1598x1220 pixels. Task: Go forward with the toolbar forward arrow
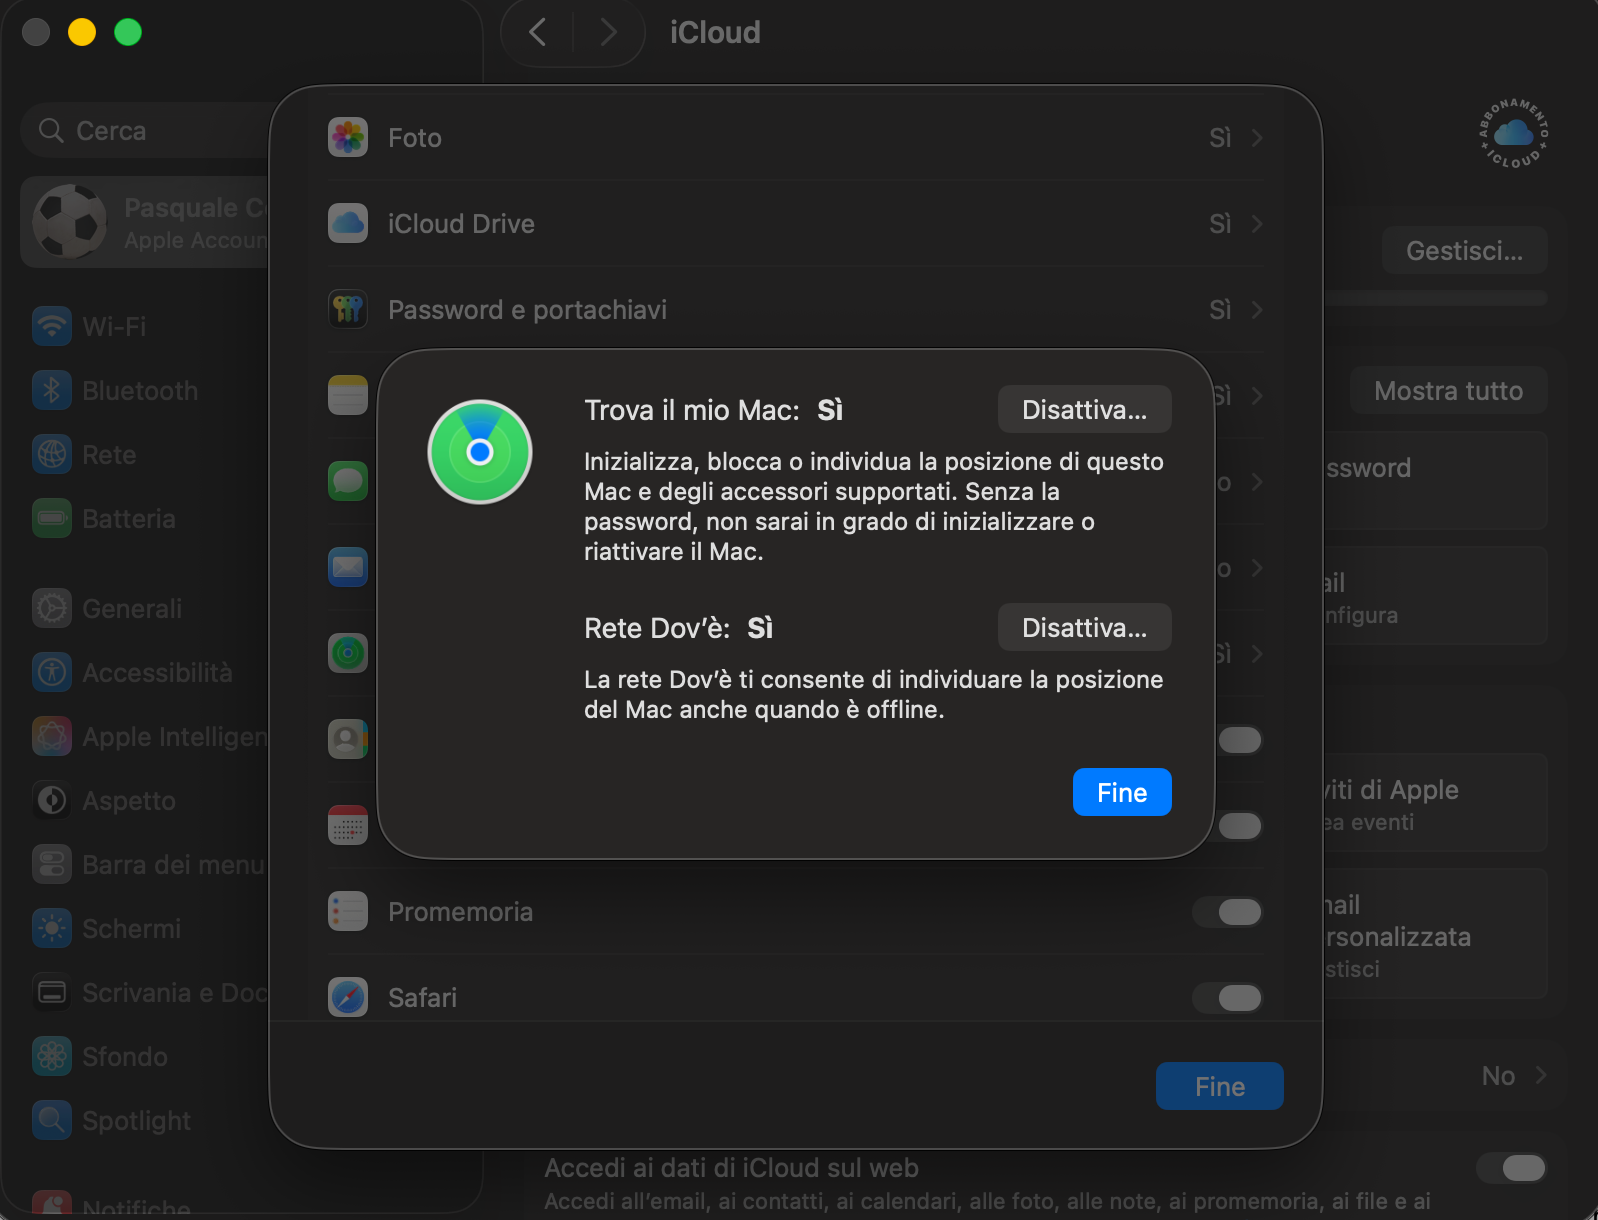tap(608, 32)
